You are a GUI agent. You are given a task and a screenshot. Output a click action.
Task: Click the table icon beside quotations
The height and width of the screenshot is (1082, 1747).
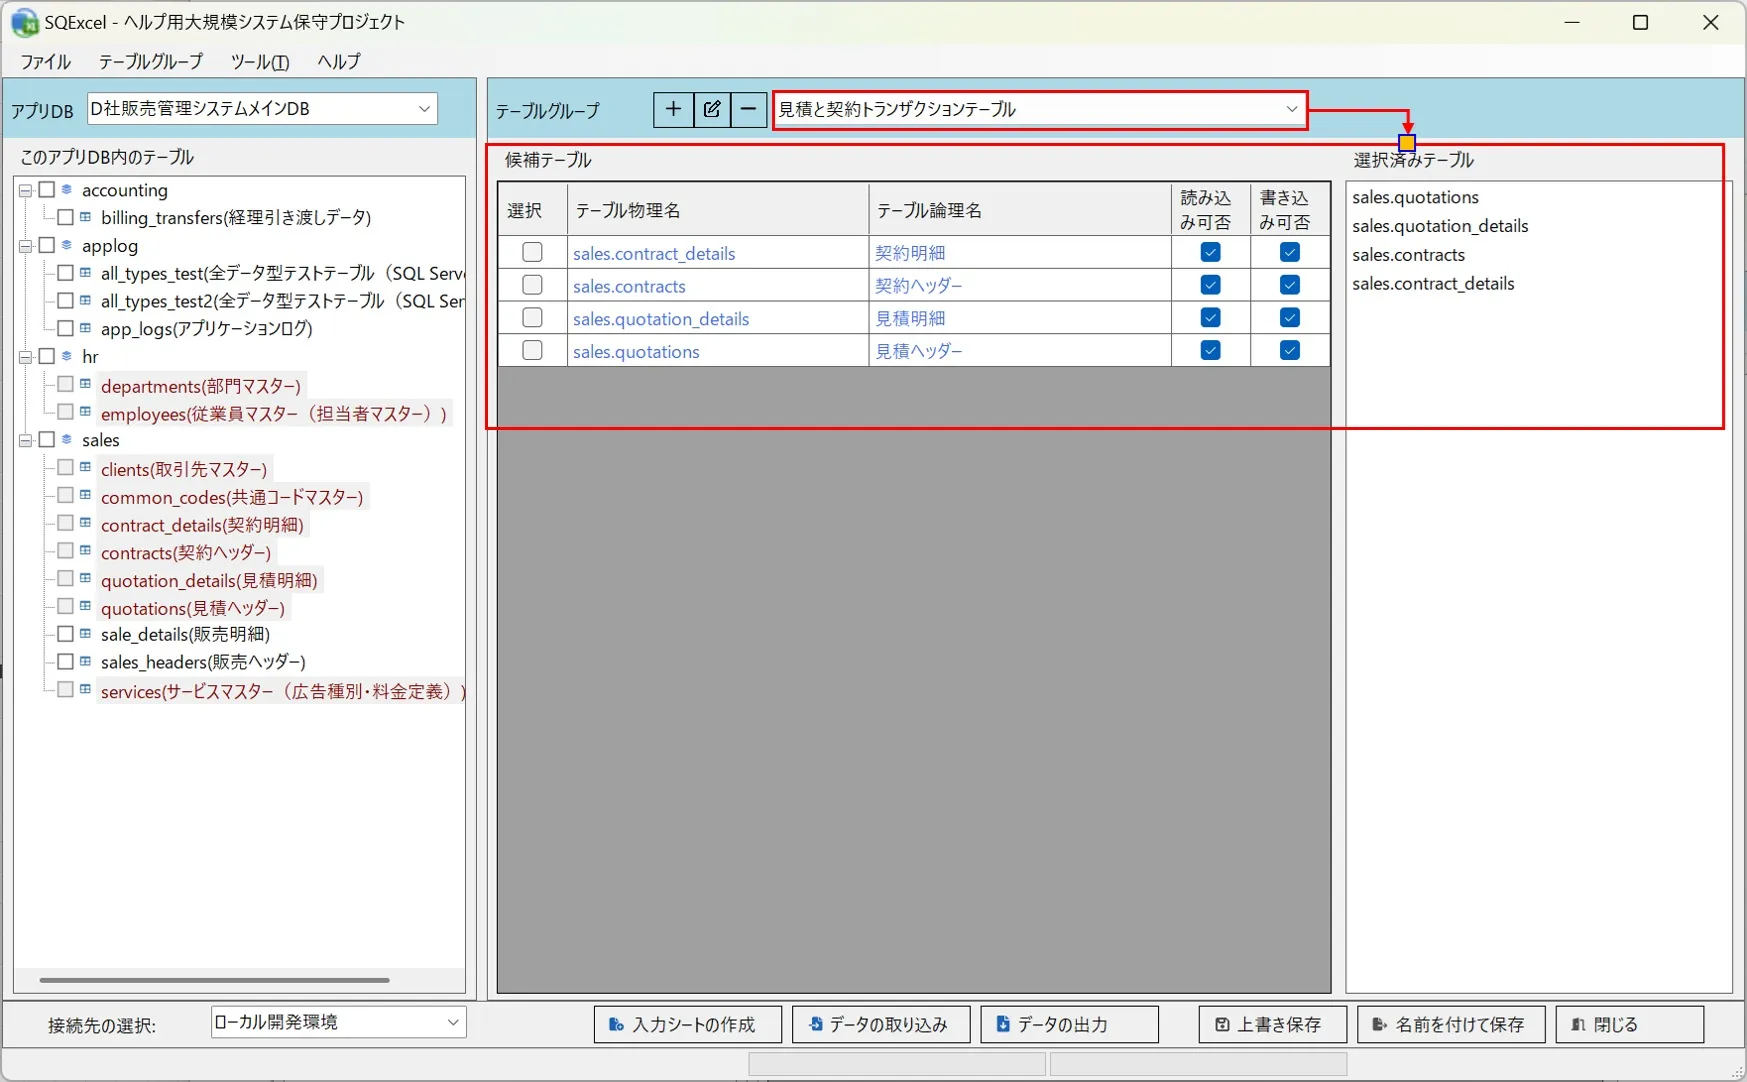(x=86, y=606)
